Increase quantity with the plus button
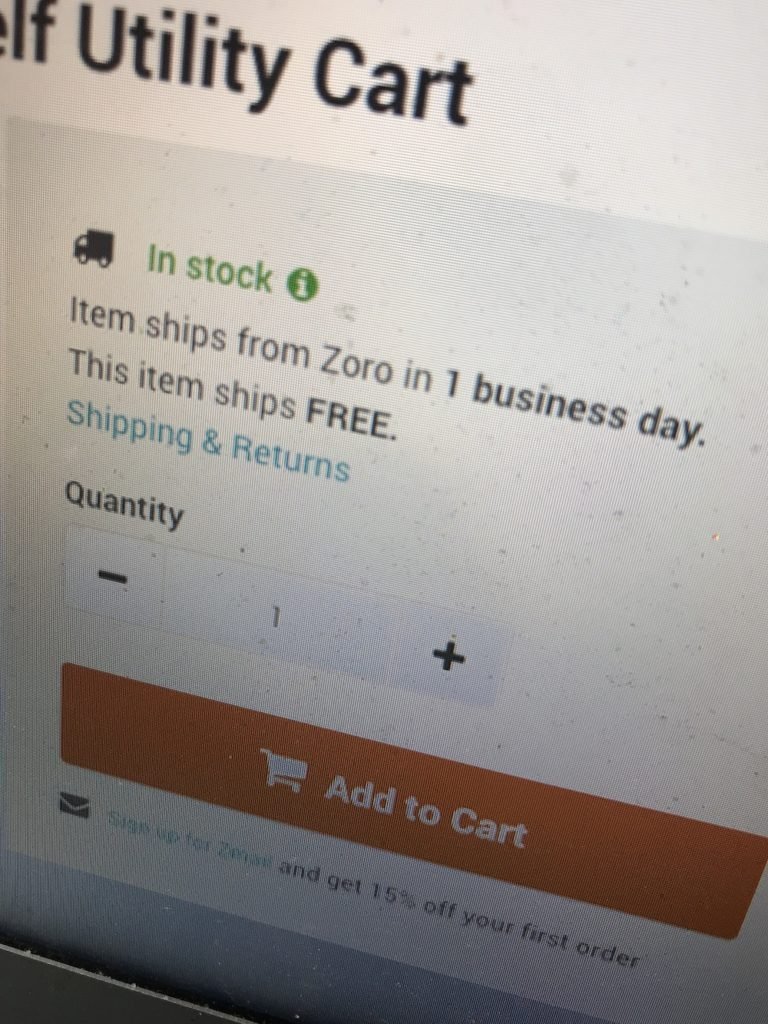Screen dimensions: 768x1024 449,656
